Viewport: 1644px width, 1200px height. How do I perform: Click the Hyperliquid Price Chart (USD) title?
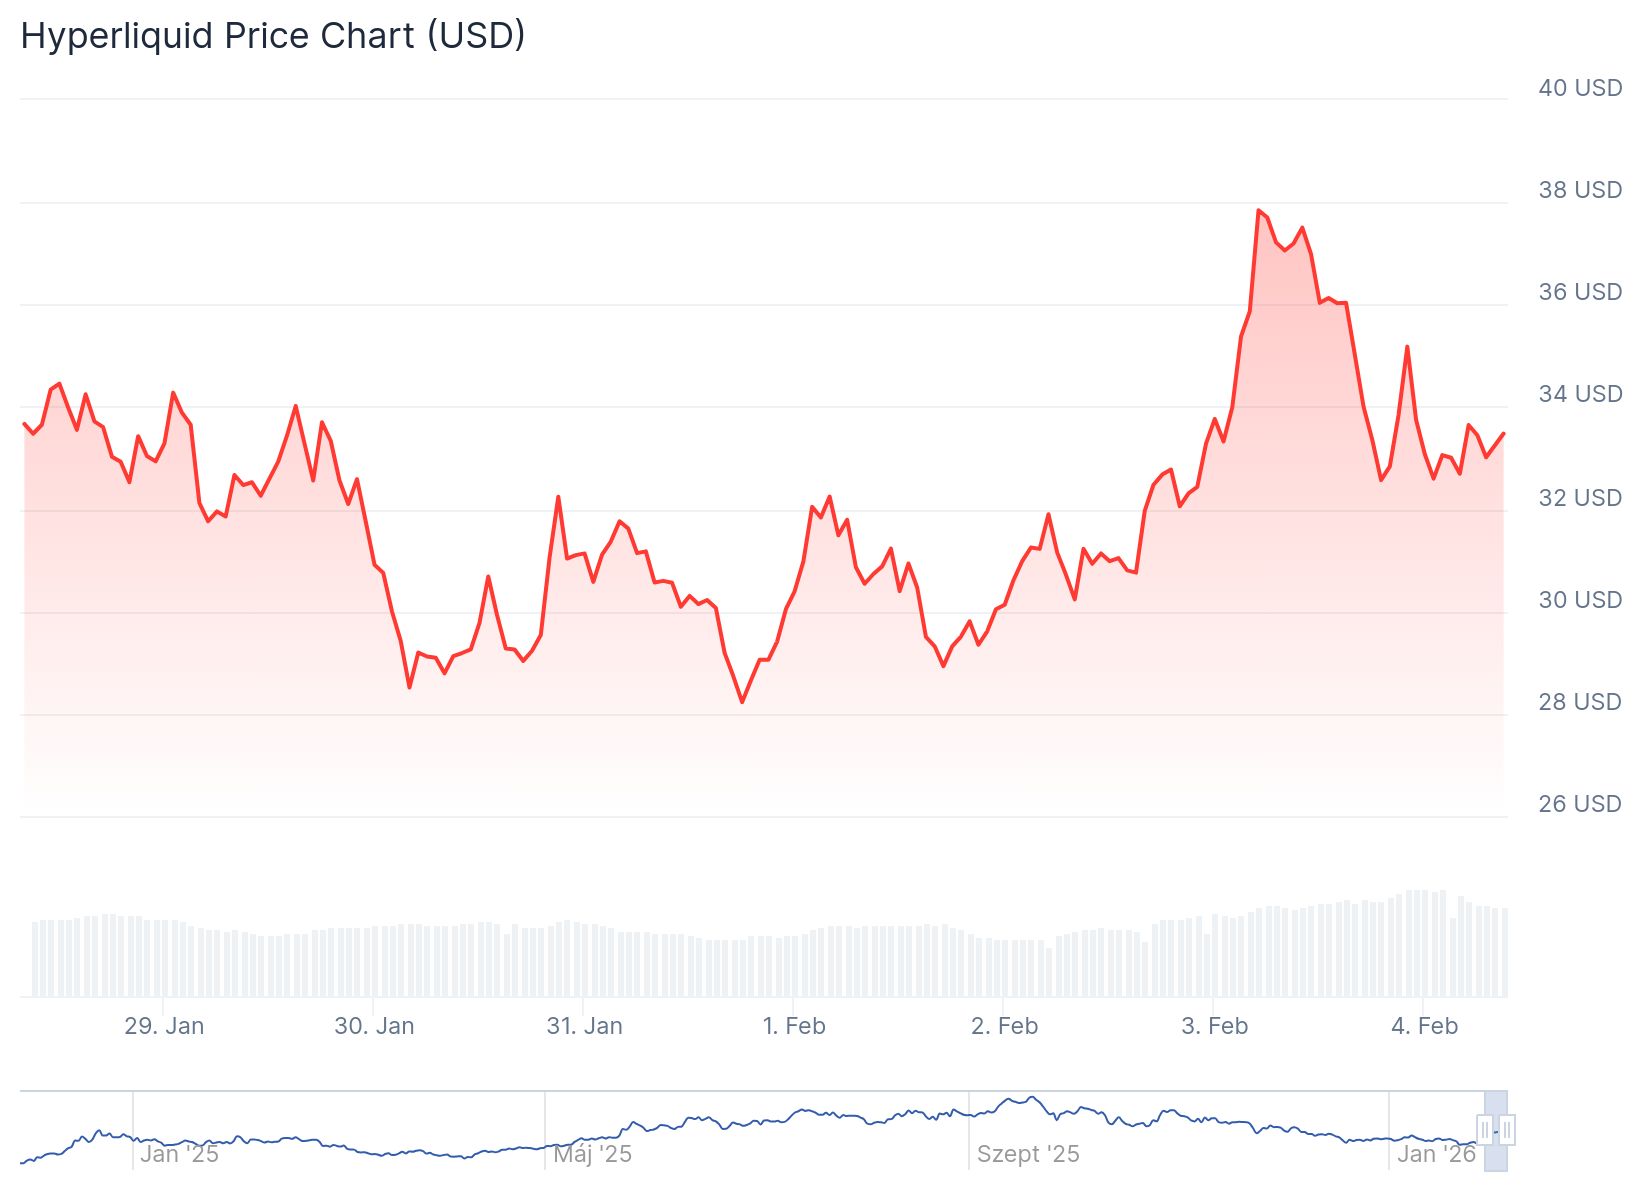coord(273,36)
